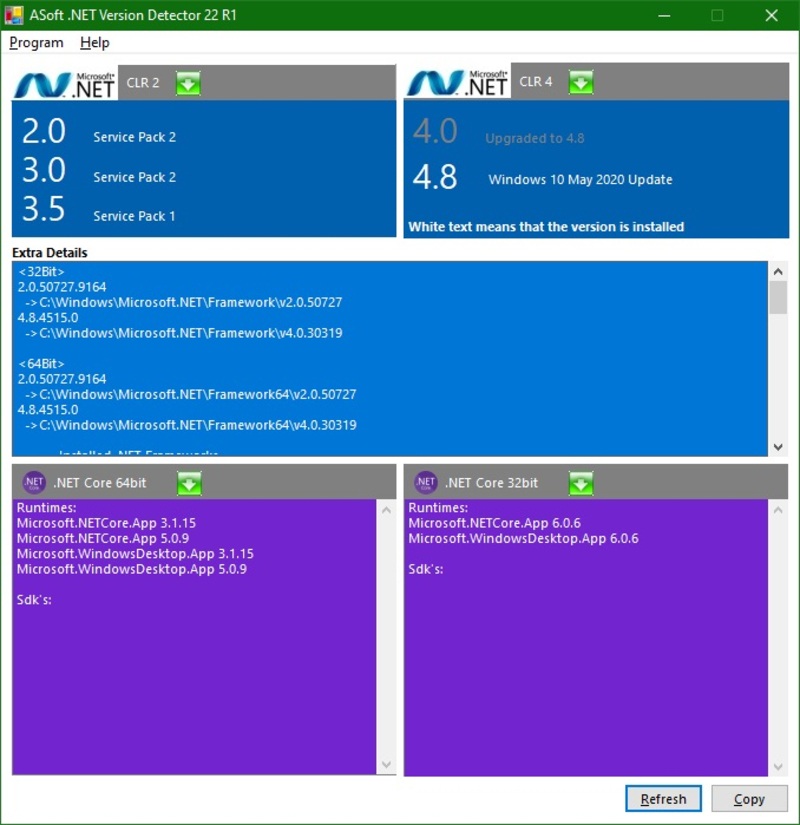Click the ASoft app icon in title bar
The image size is (800, 825).
(16, 15)
